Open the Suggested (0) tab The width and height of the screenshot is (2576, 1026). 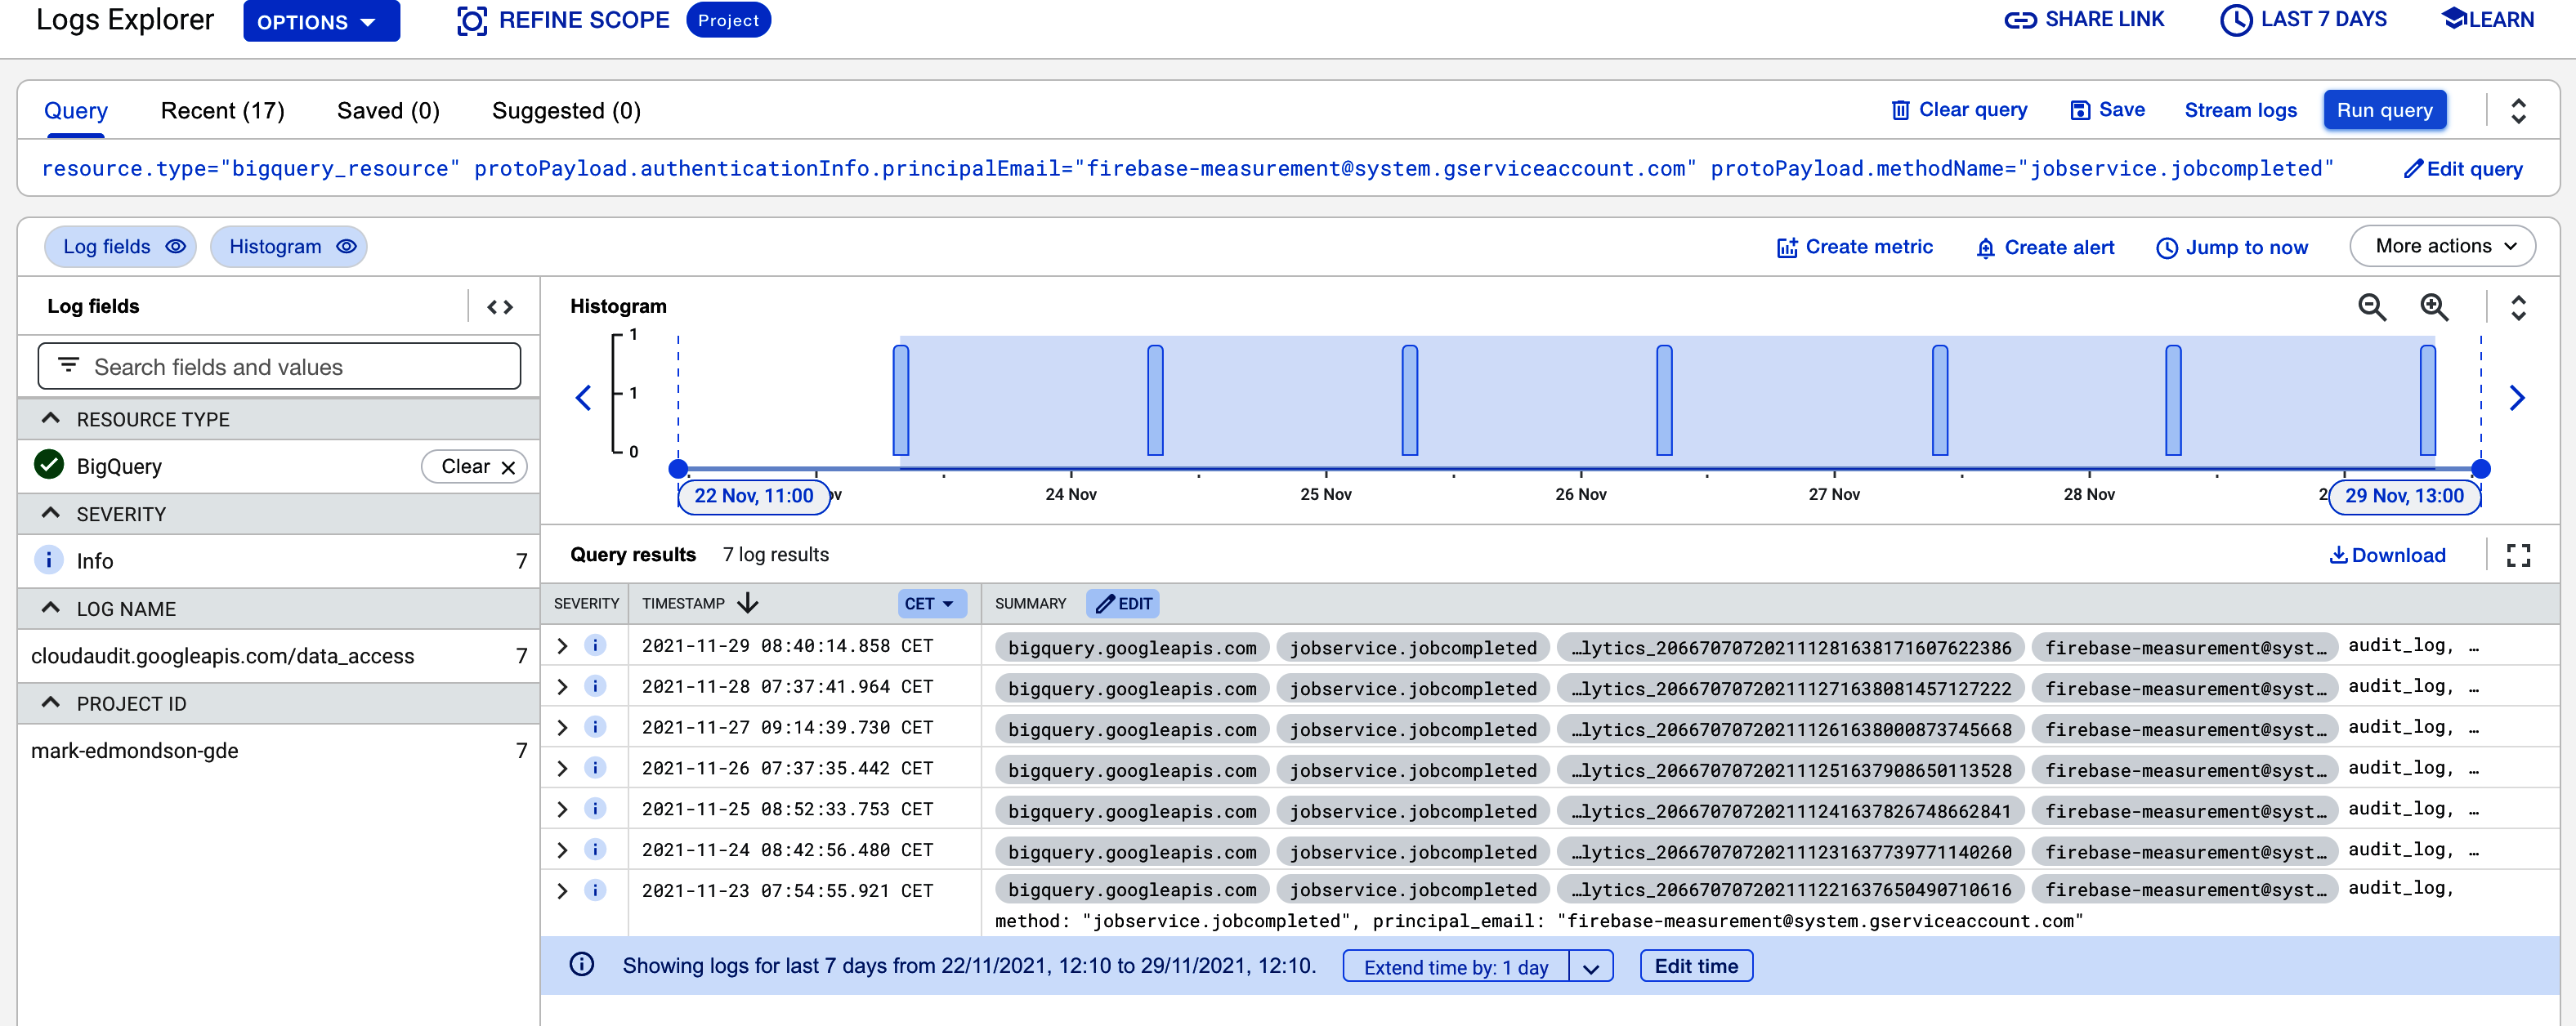[566, 111]
